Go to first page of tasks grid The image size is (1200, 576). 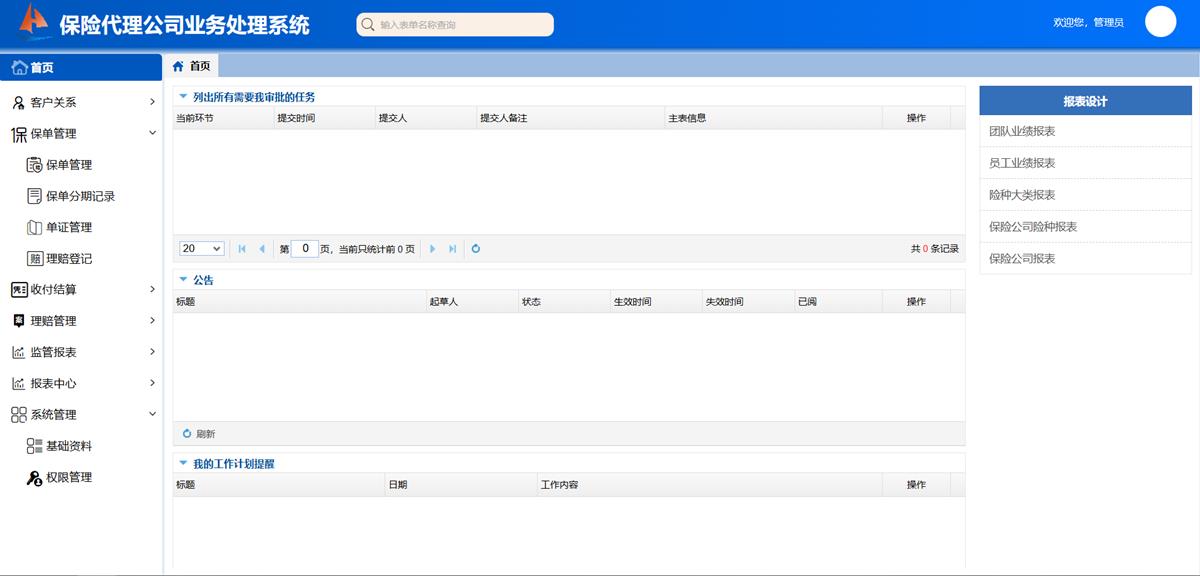point(242,249)
